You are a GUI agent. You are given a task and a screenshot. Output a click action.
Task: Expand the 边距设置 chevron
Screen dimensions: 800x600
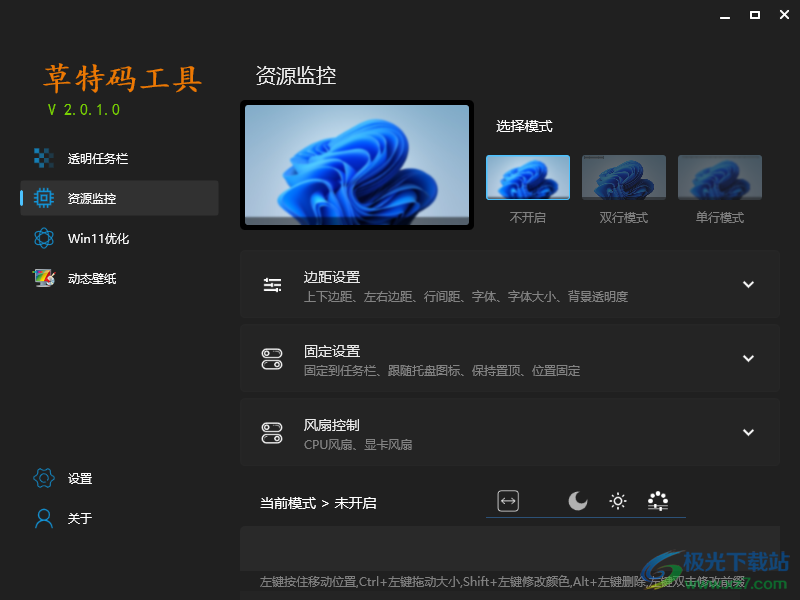pyautogui.click(x=748, y=285)
